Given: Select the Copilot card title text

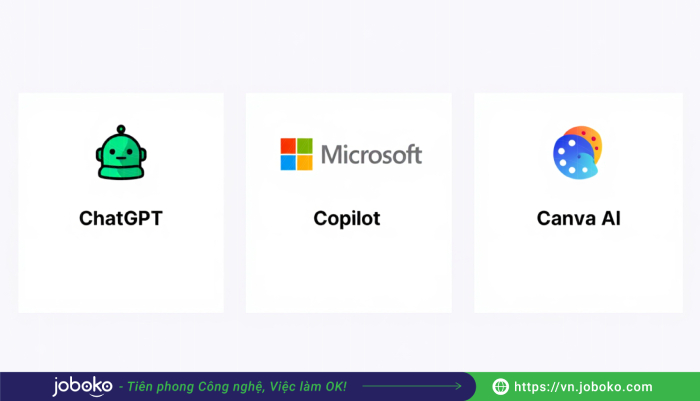Looking at the screenshot, I should pyautogui.click(x=347, y=218).
